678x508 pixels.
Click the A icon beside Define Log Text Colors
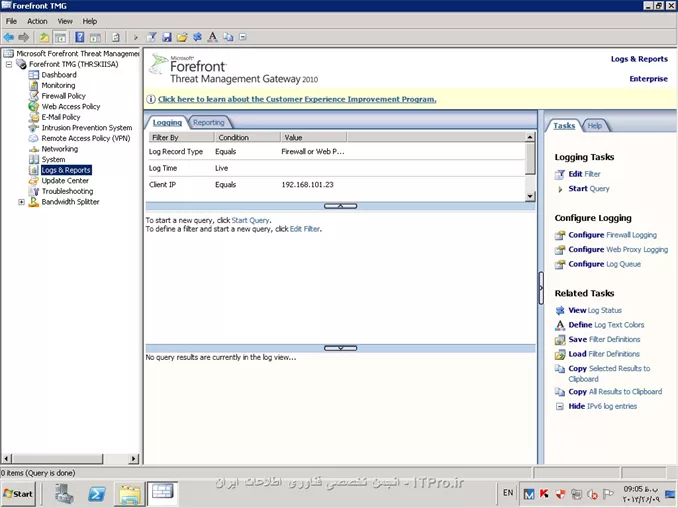click(560, 325)
